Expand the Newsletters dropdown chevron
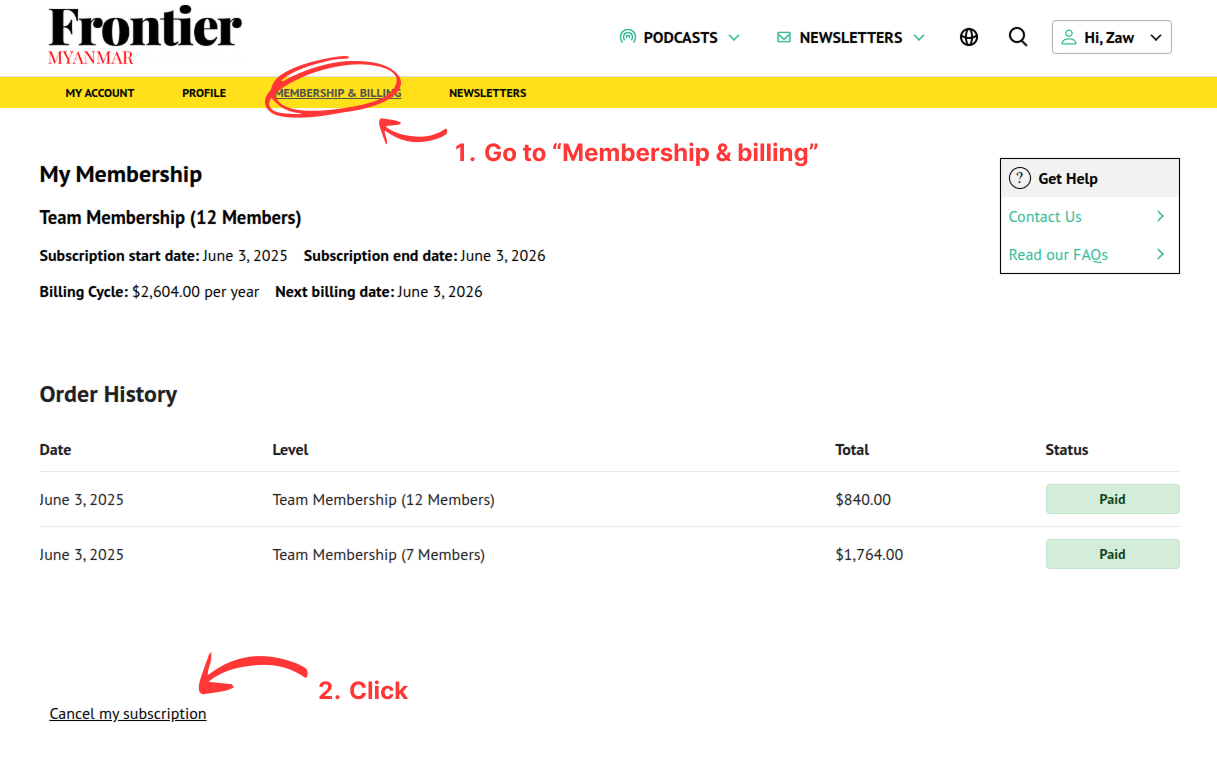The image size is (1217, 763). pyautogui.click(x=919, y=37)
